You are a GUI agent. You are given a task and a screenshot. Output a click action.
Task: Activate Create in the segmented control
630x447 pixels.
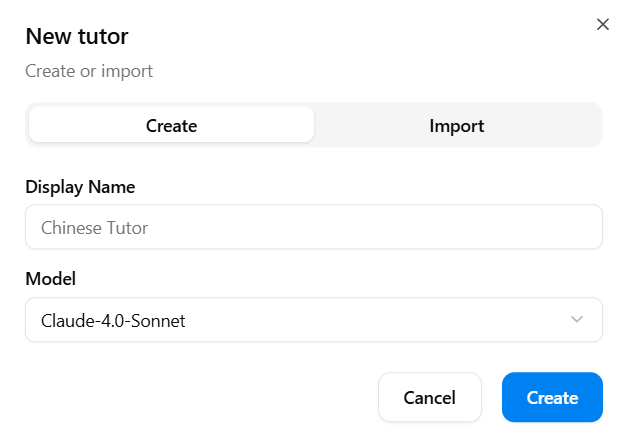tap(171, 126)
